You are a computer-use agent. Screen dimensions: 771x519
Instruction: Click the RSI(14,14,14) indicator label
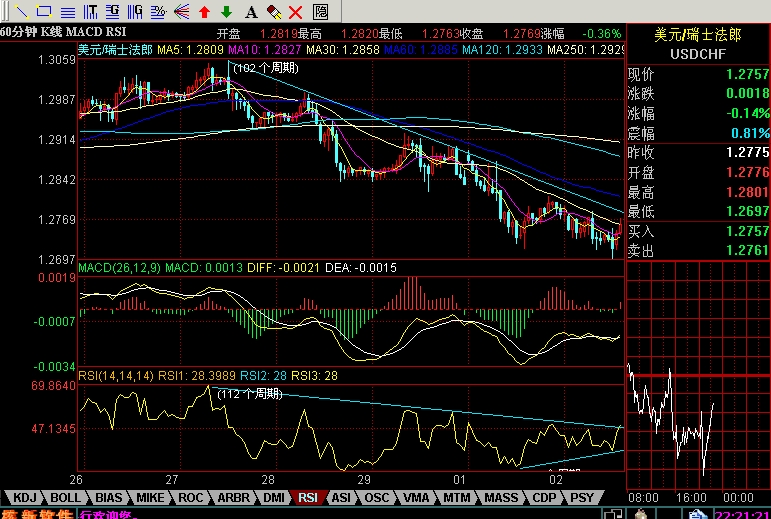point(116,376)
